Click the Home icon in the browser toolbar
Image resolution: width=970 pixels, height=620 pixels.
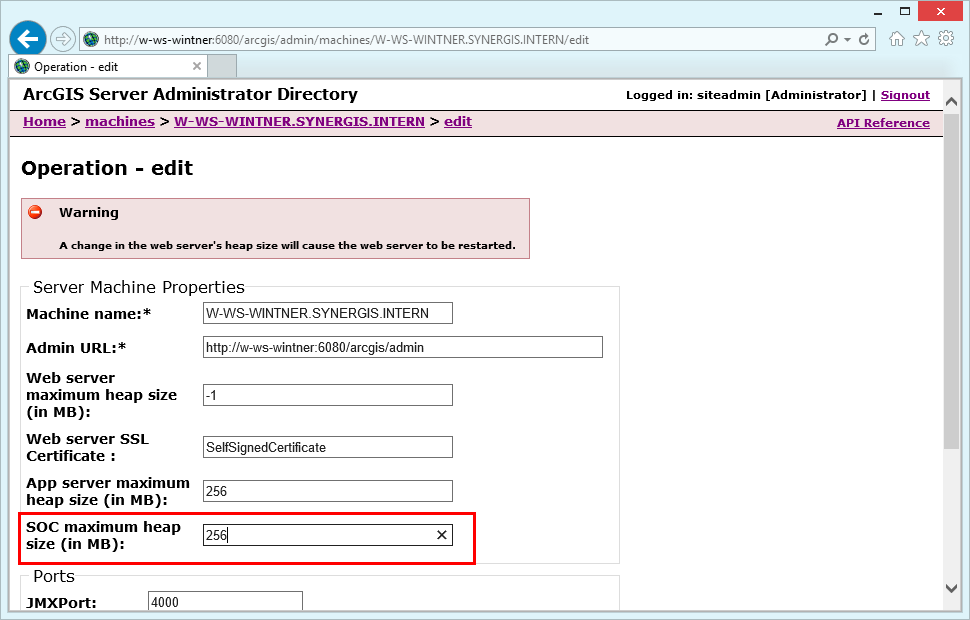point(897,37)
